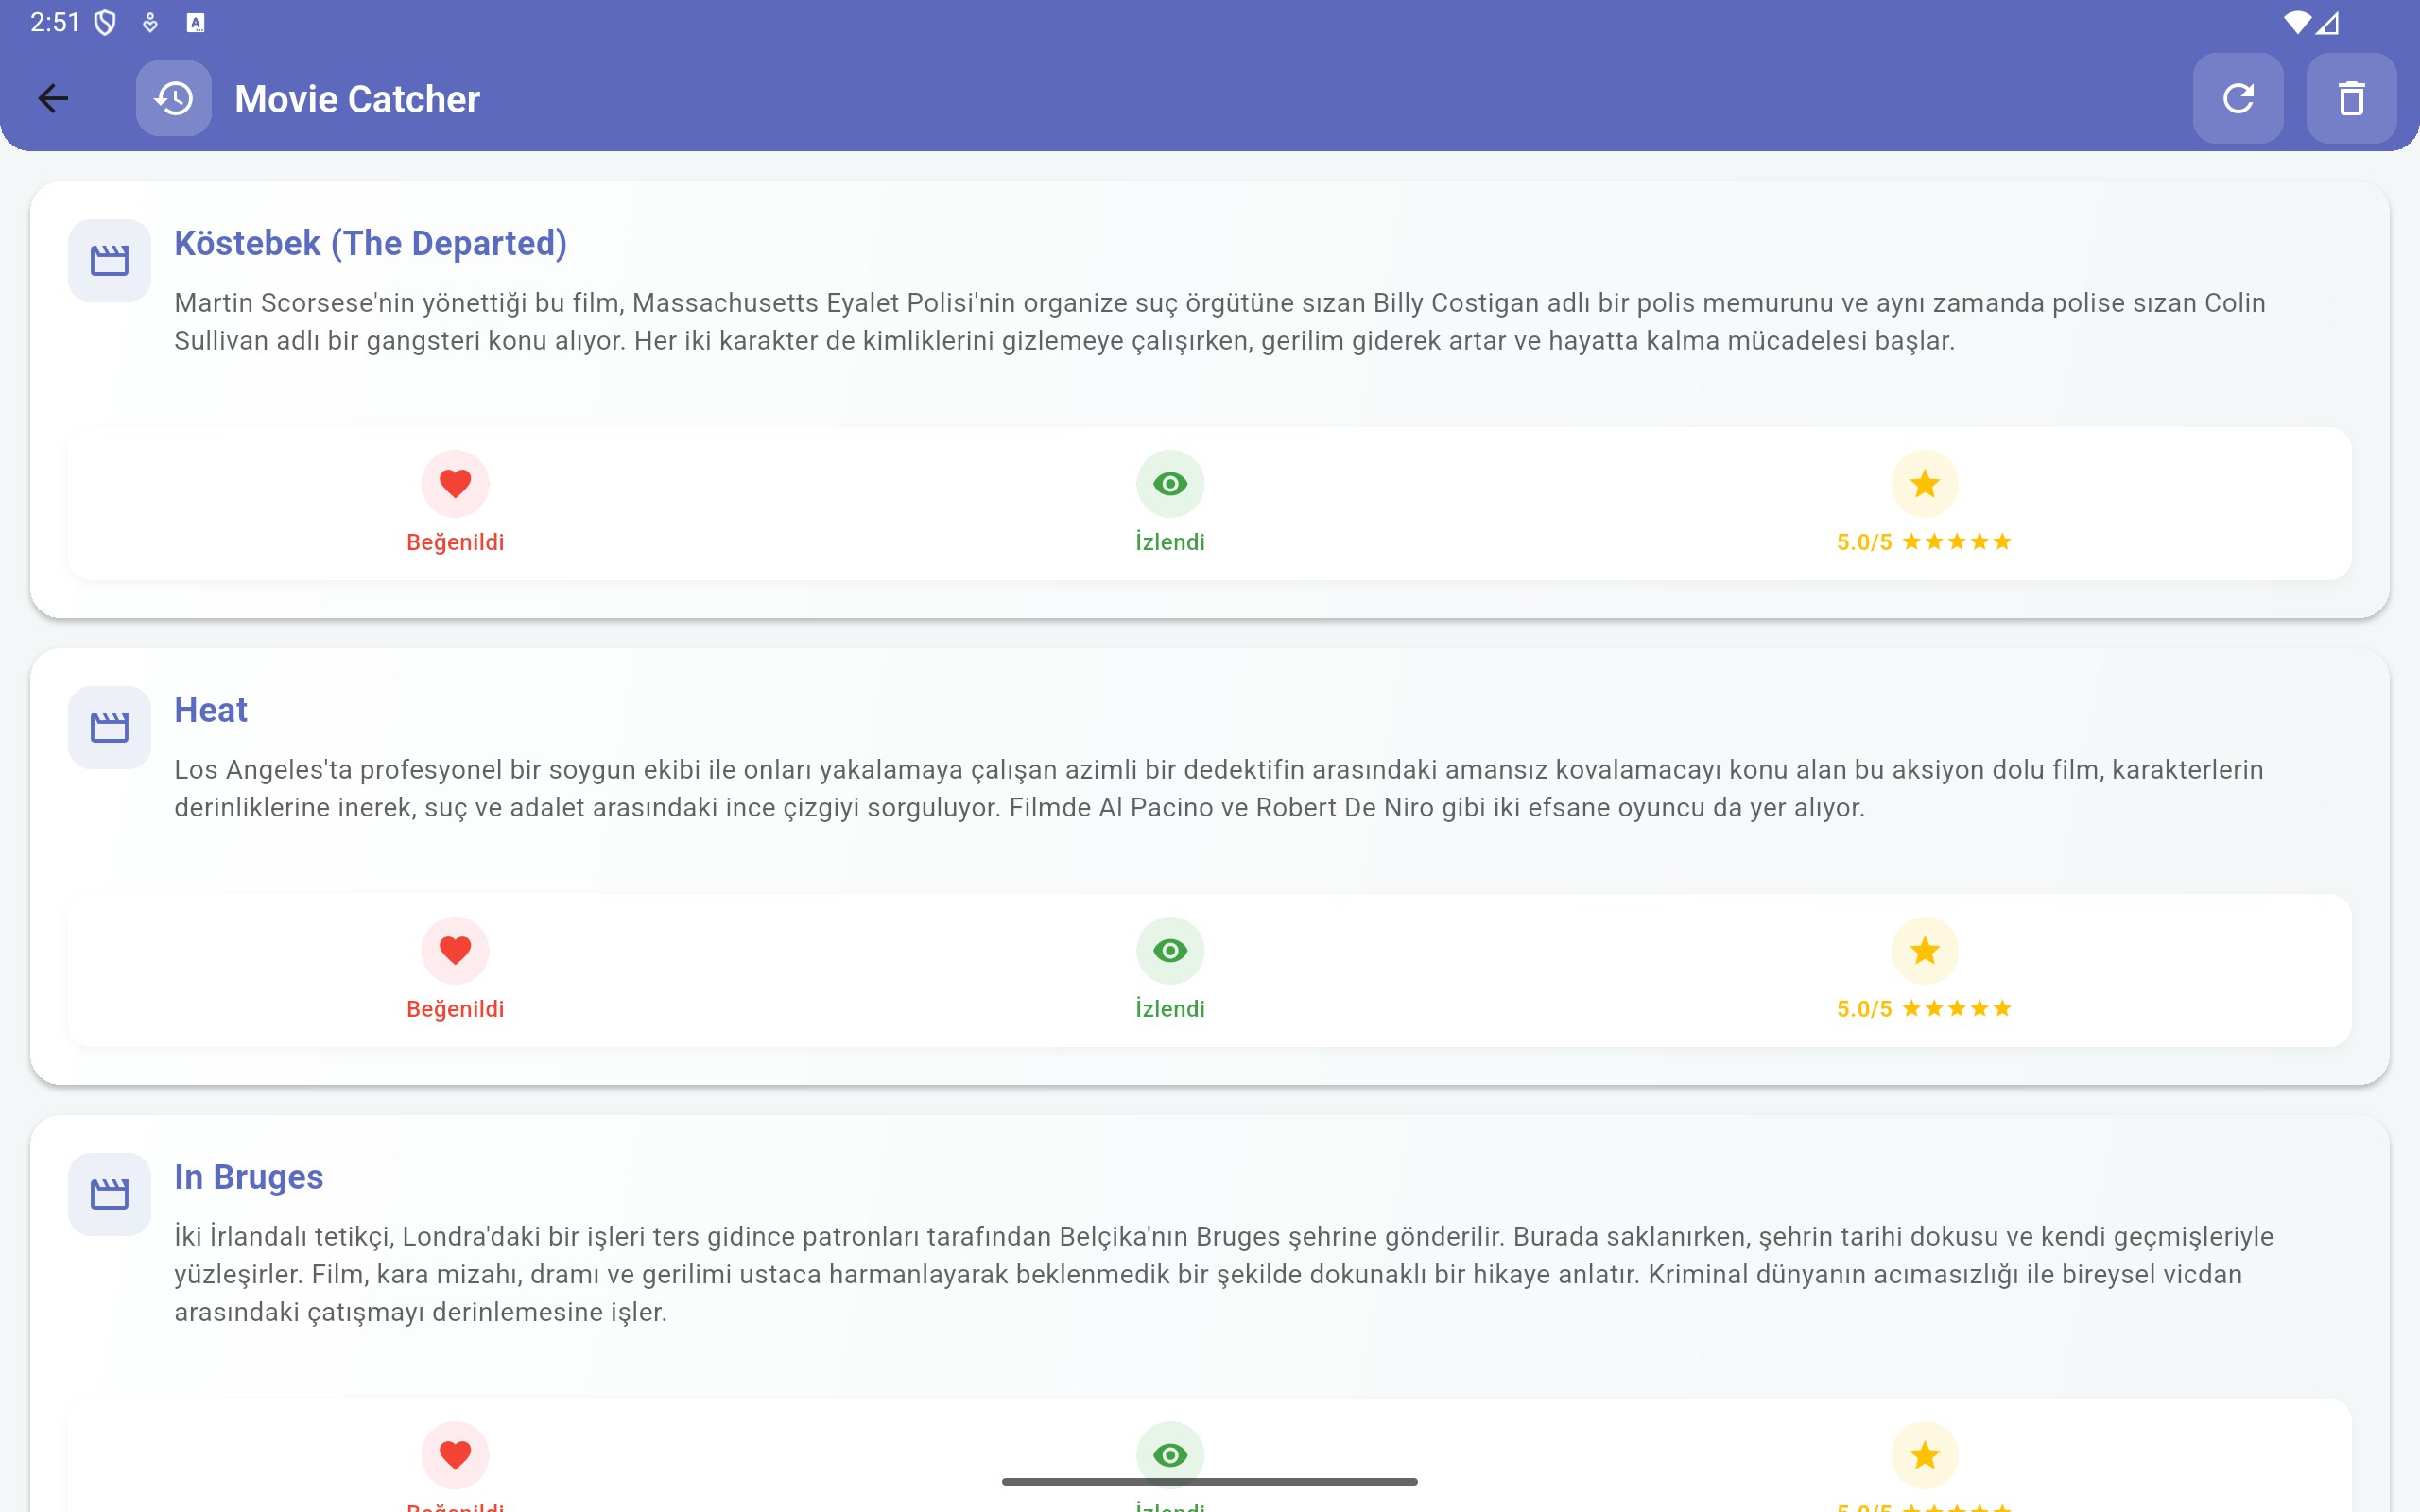2420x1512 pixels.
Task: Tap the trash delete icon
Action: [2350, 98]
